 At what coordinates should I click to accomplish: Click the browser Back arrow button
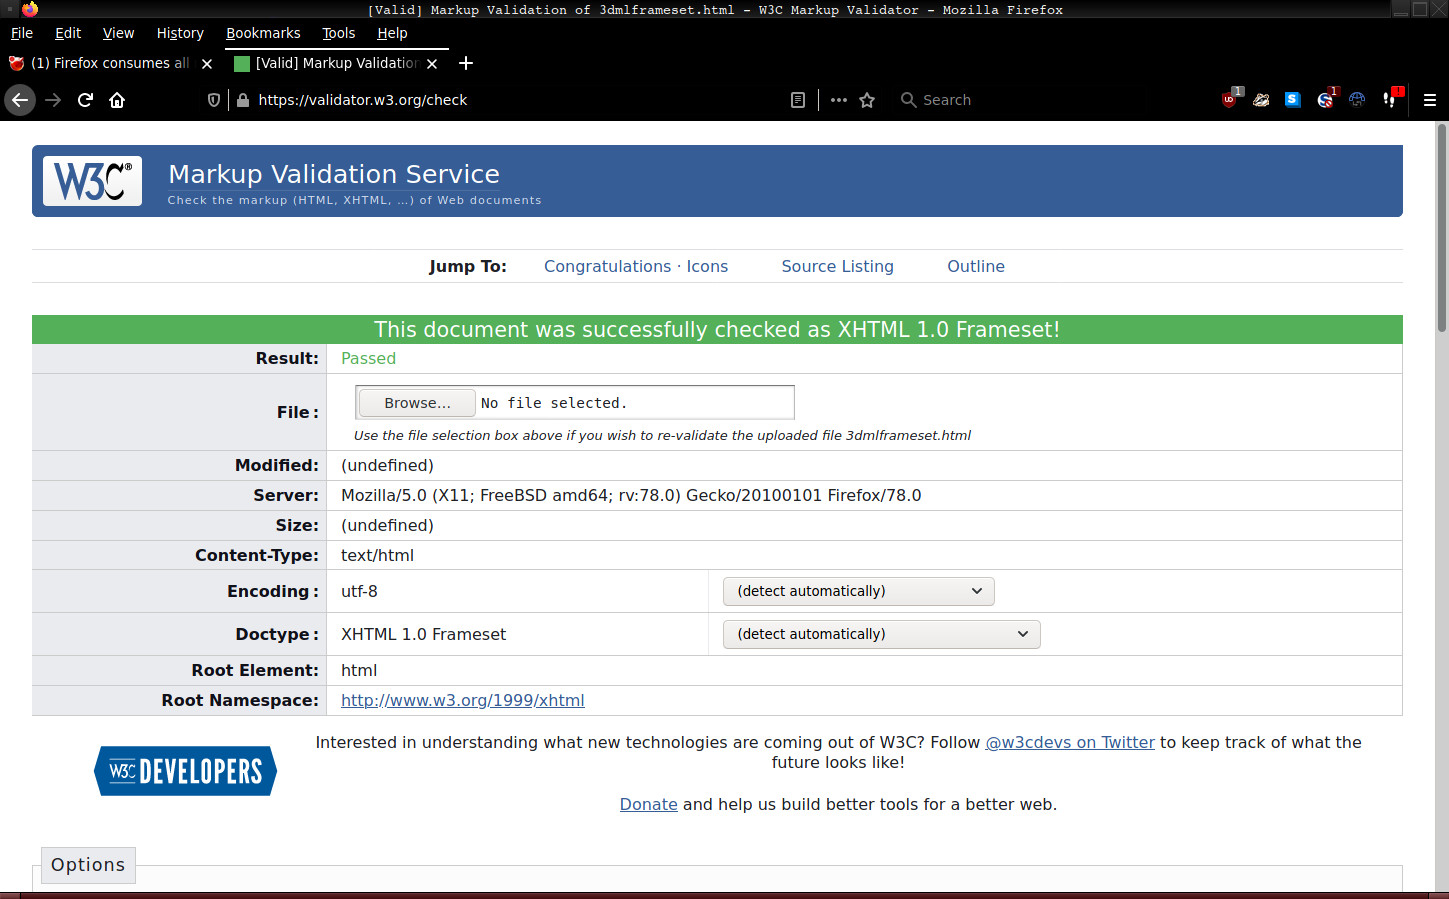20,100
